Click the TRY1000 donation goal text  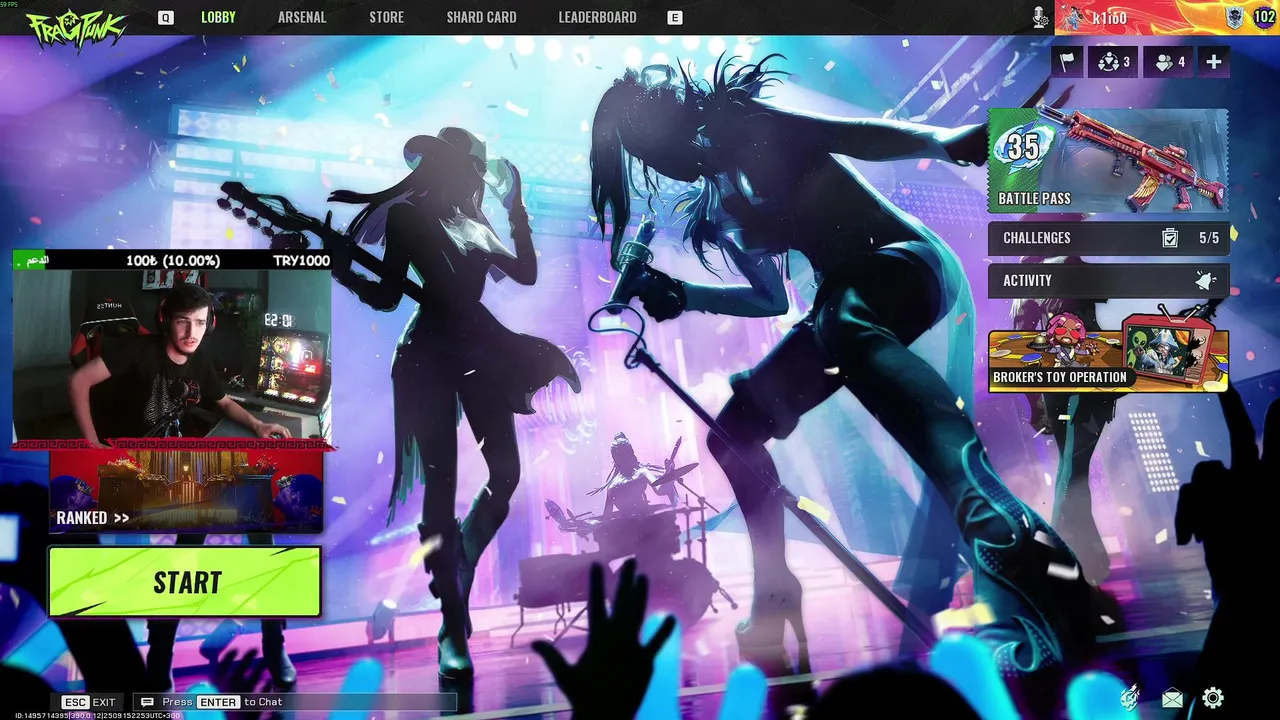[301, 261]
